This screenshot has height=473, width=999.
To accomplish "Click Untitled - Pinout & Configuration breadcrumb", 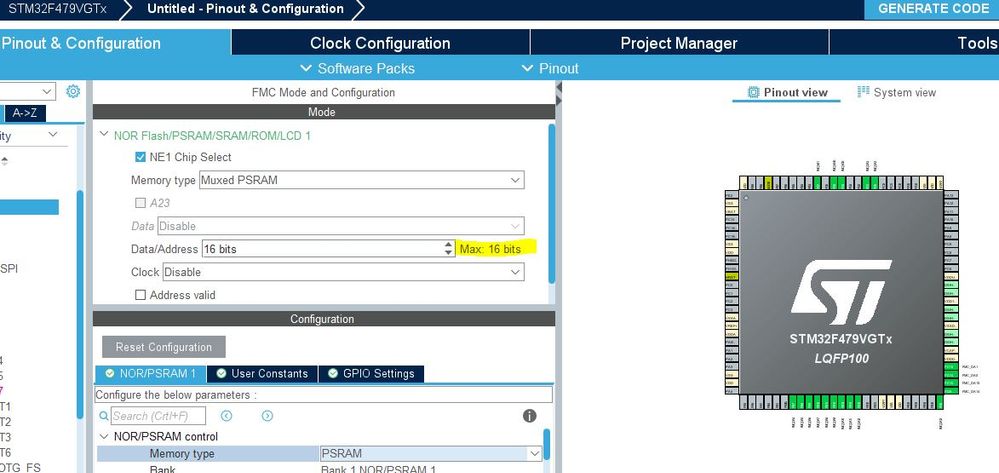I will (245, 9).
